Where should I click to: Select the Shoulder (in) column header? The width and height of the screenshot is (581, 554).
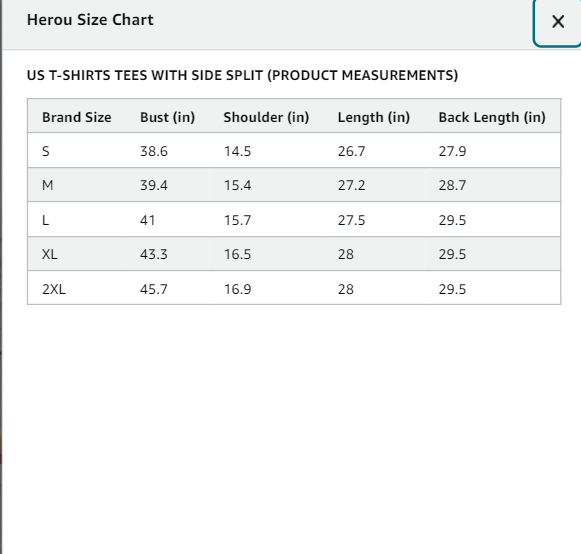(266, 117)
